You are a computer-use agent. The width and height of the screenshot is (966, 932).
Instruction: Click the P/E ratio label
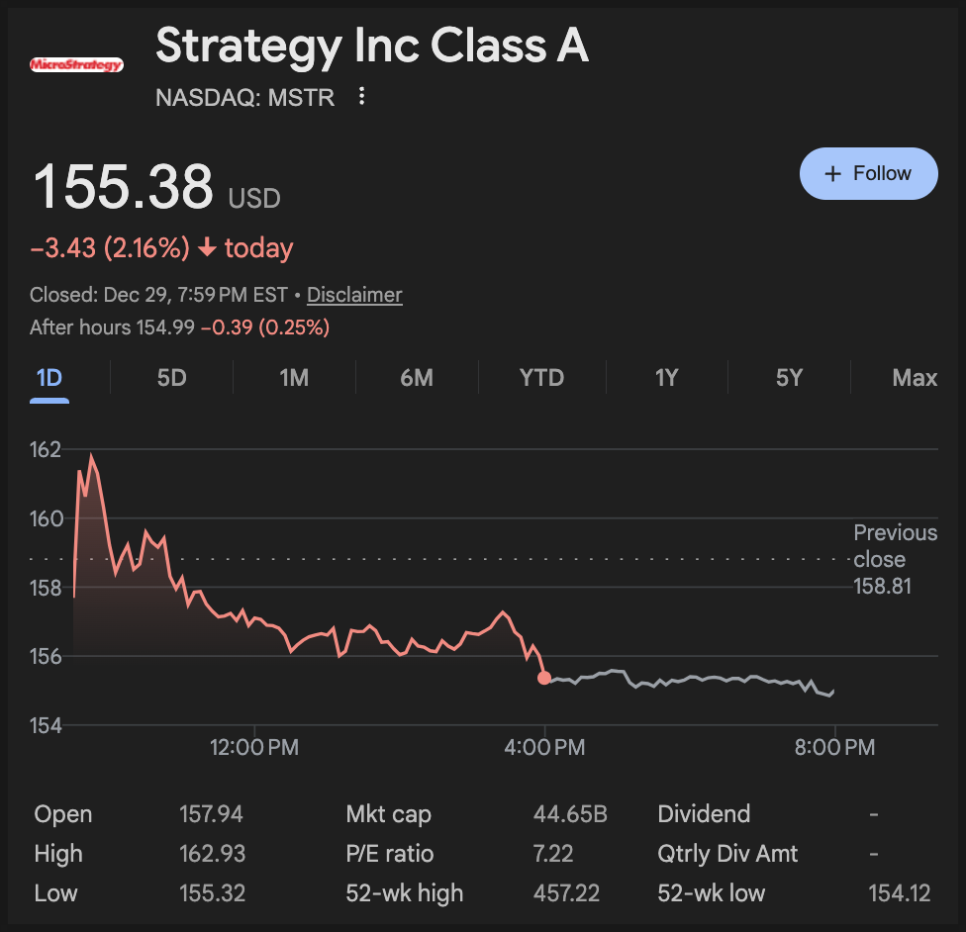pyautogui.click(x=388, y=854)
